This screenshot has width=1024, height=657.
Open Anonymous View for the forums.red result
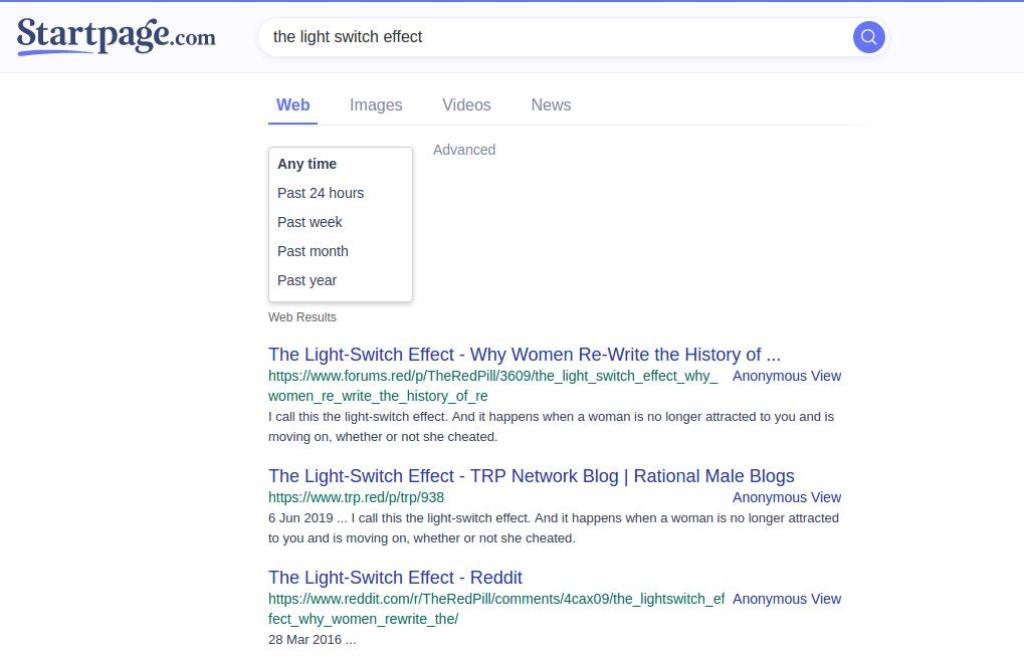(x=786, y=376)
